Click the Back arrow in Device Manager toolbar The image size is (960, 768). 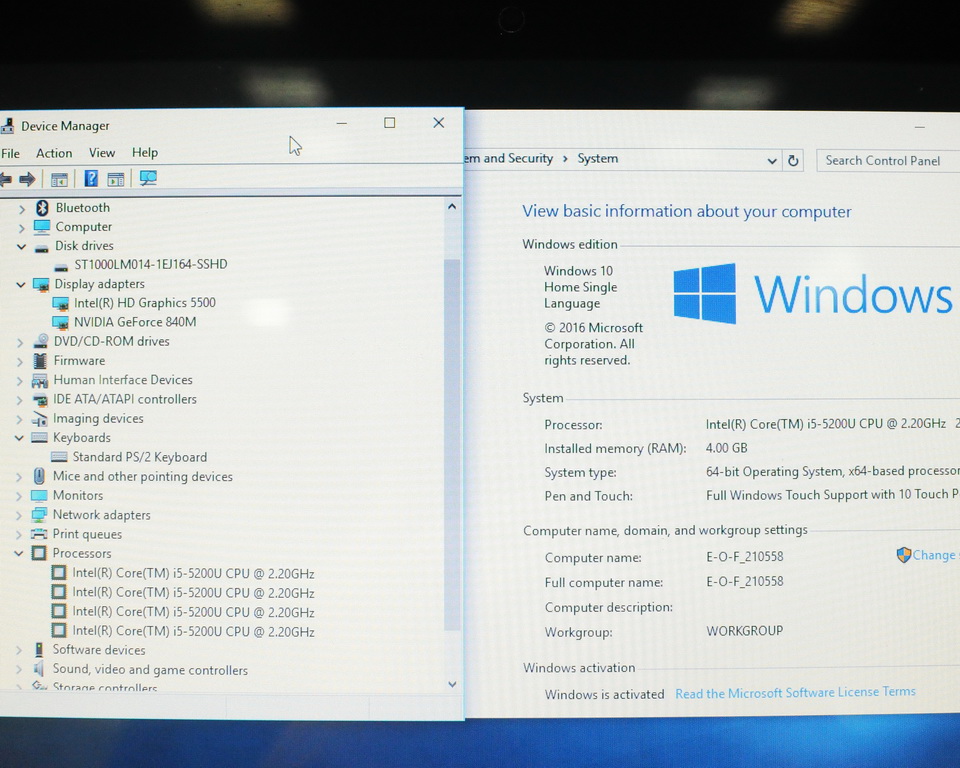[6, 179]
